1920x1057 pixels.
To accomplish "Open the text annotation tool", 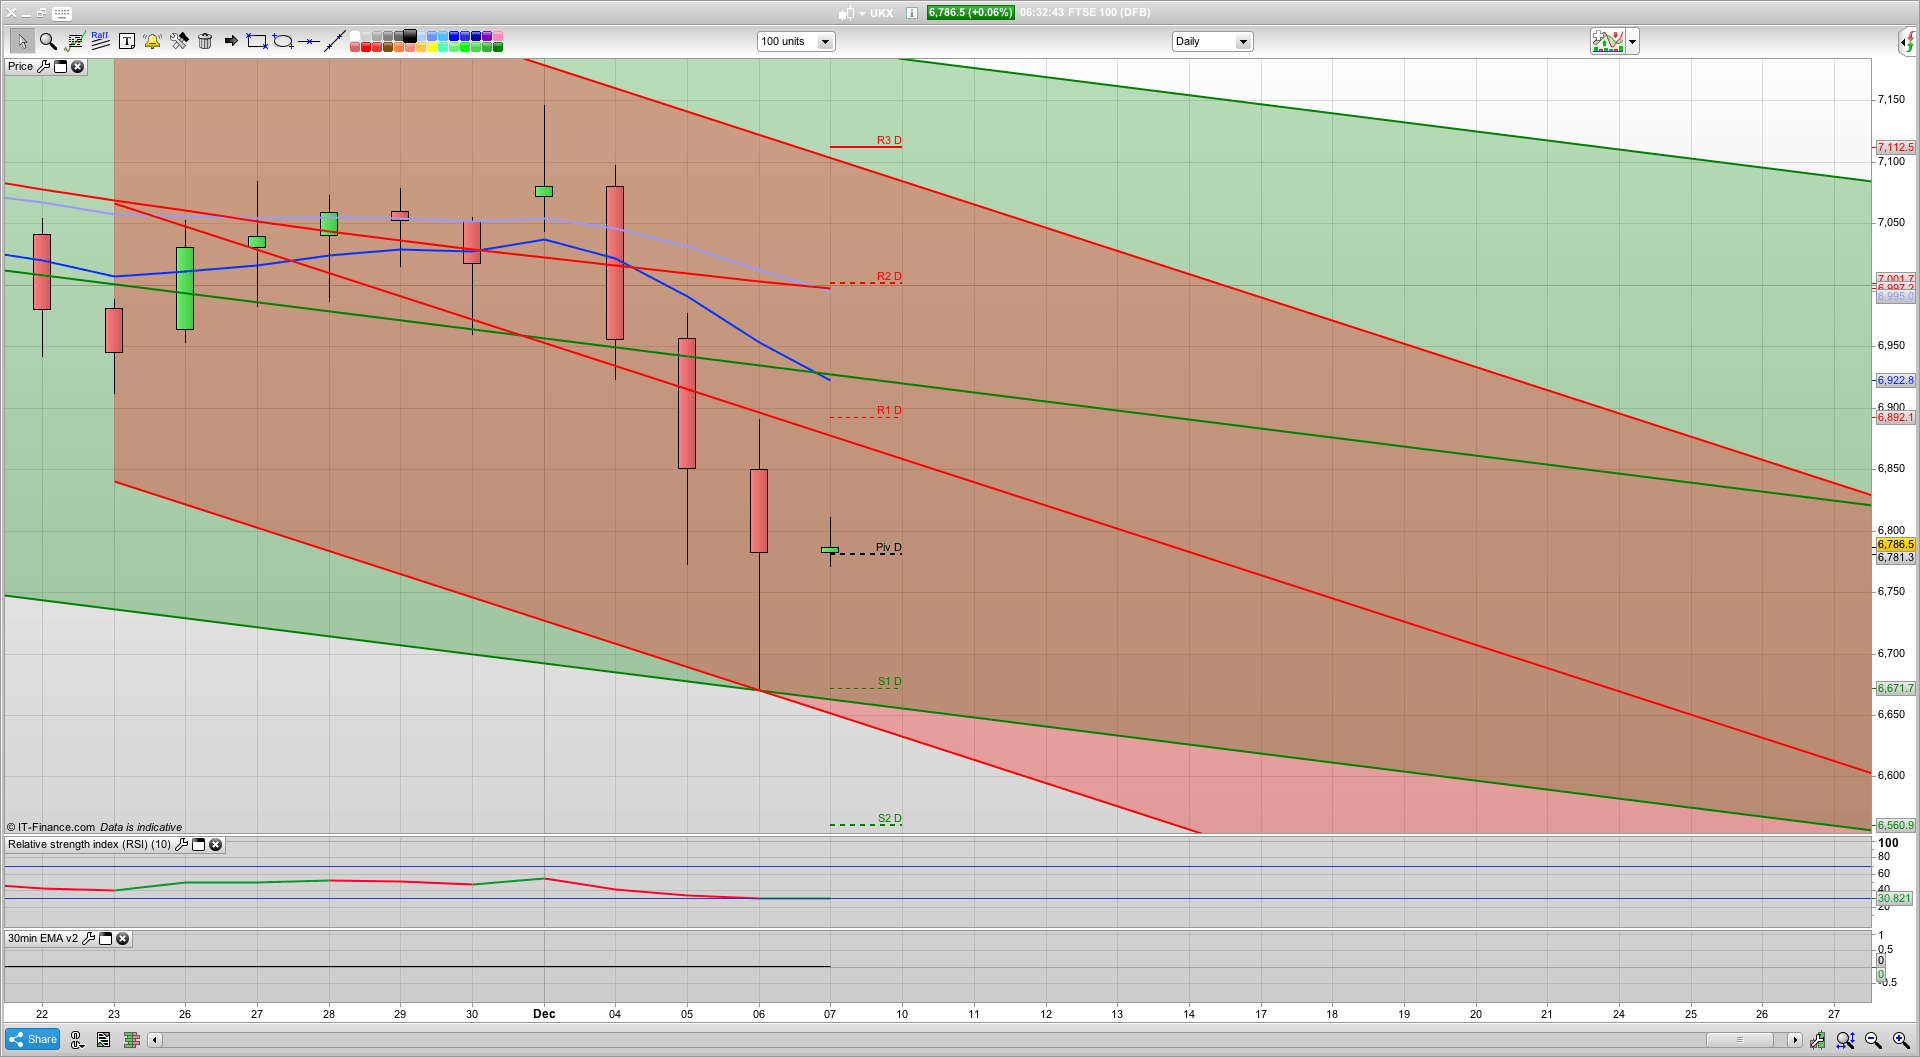I will [x=127, y=41].
